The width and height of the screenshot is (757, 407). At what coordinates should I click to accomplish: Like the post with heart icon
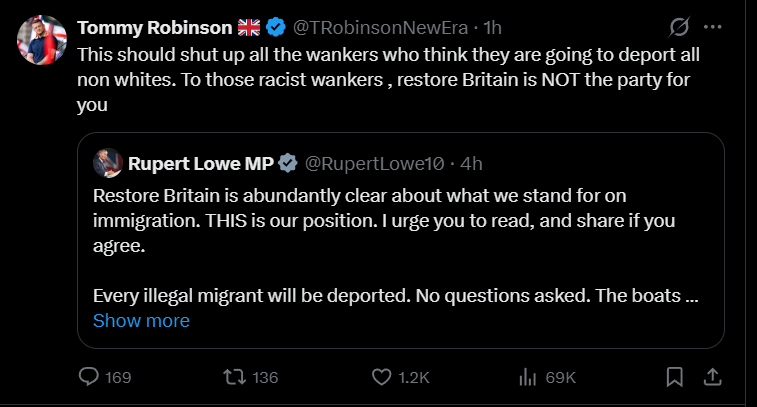coord(381,377)
